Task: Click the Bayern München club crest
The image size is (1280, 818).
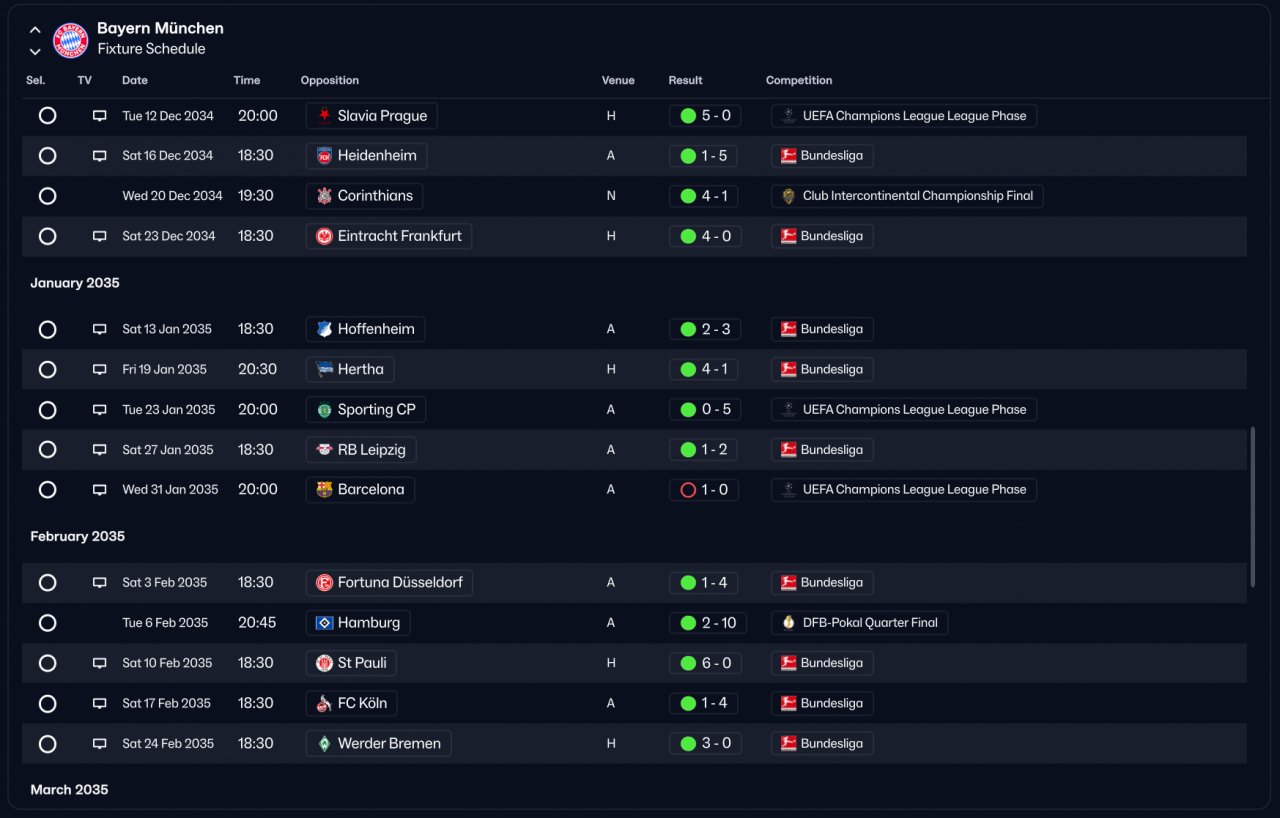Action: 71,40
